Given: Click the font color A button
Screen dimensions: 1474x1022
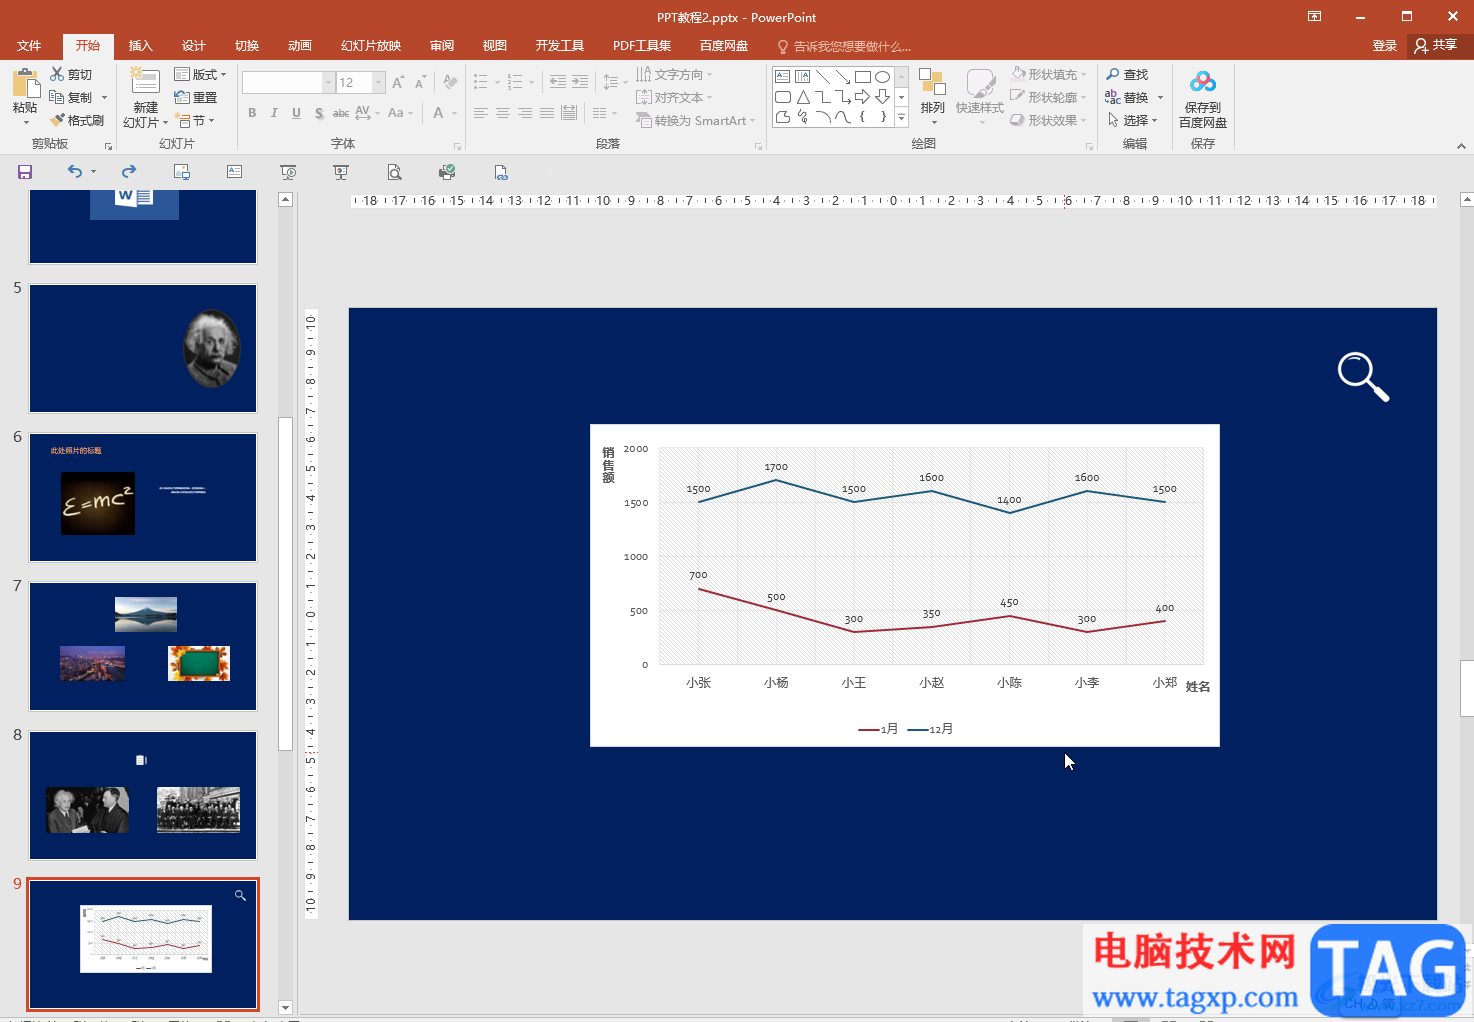Looking at the screenshot, I should click(x=438, y=113).
